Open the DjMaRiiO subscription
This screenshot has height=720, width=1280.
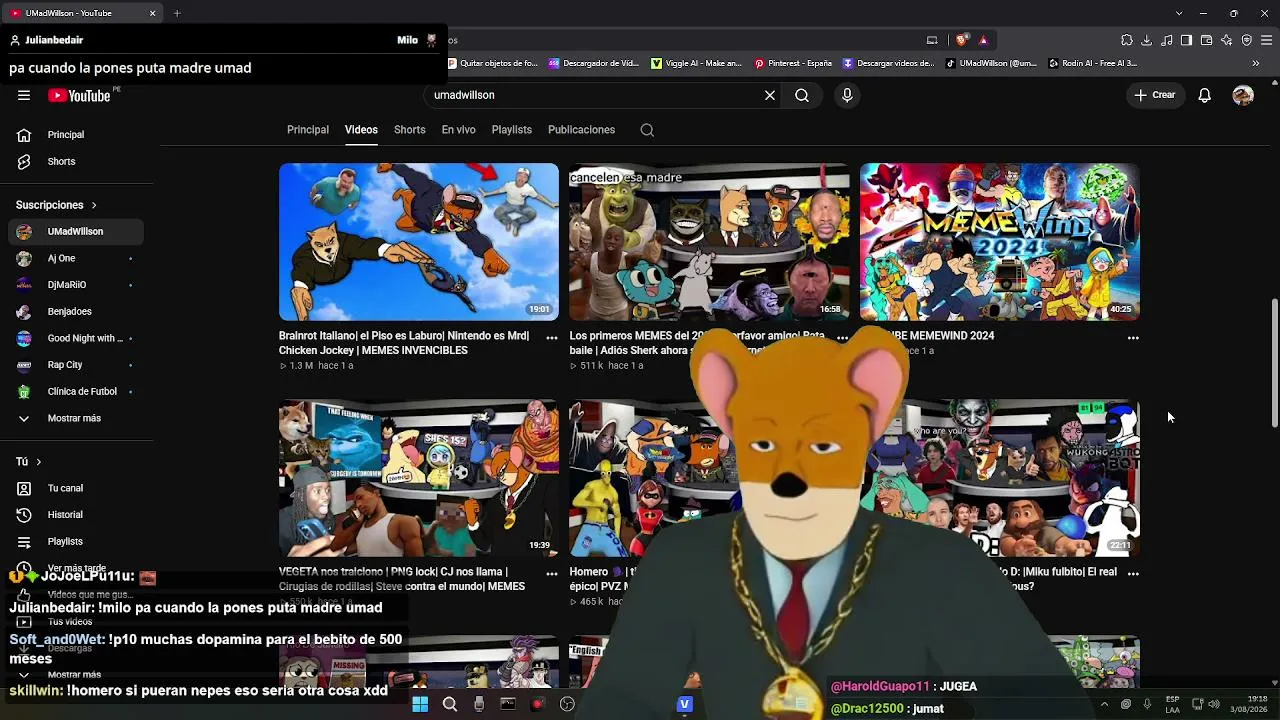75,285
